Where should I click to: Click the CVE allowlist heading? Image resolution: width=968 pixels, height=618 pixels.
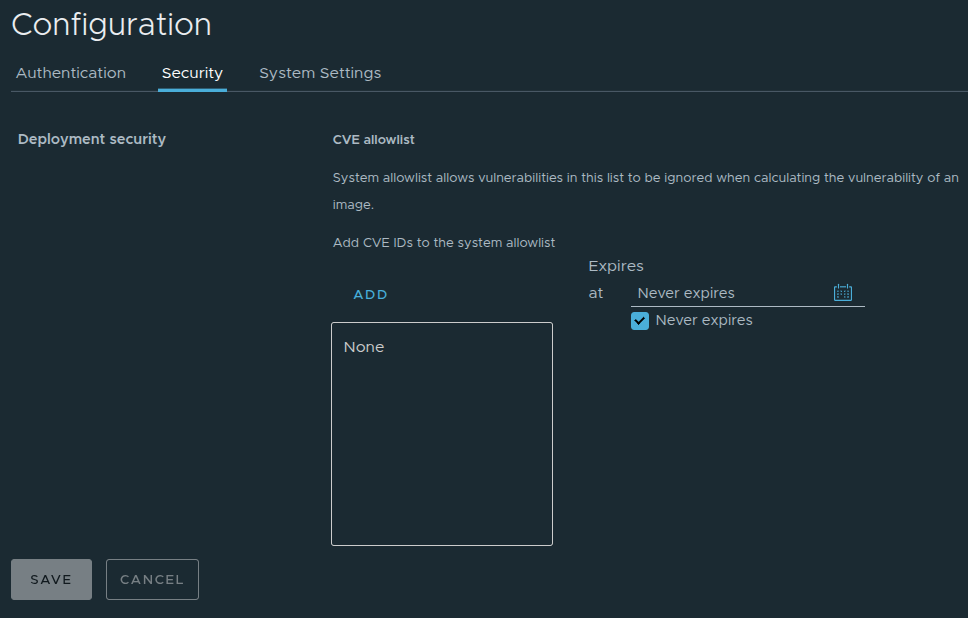tap(373, 140)
